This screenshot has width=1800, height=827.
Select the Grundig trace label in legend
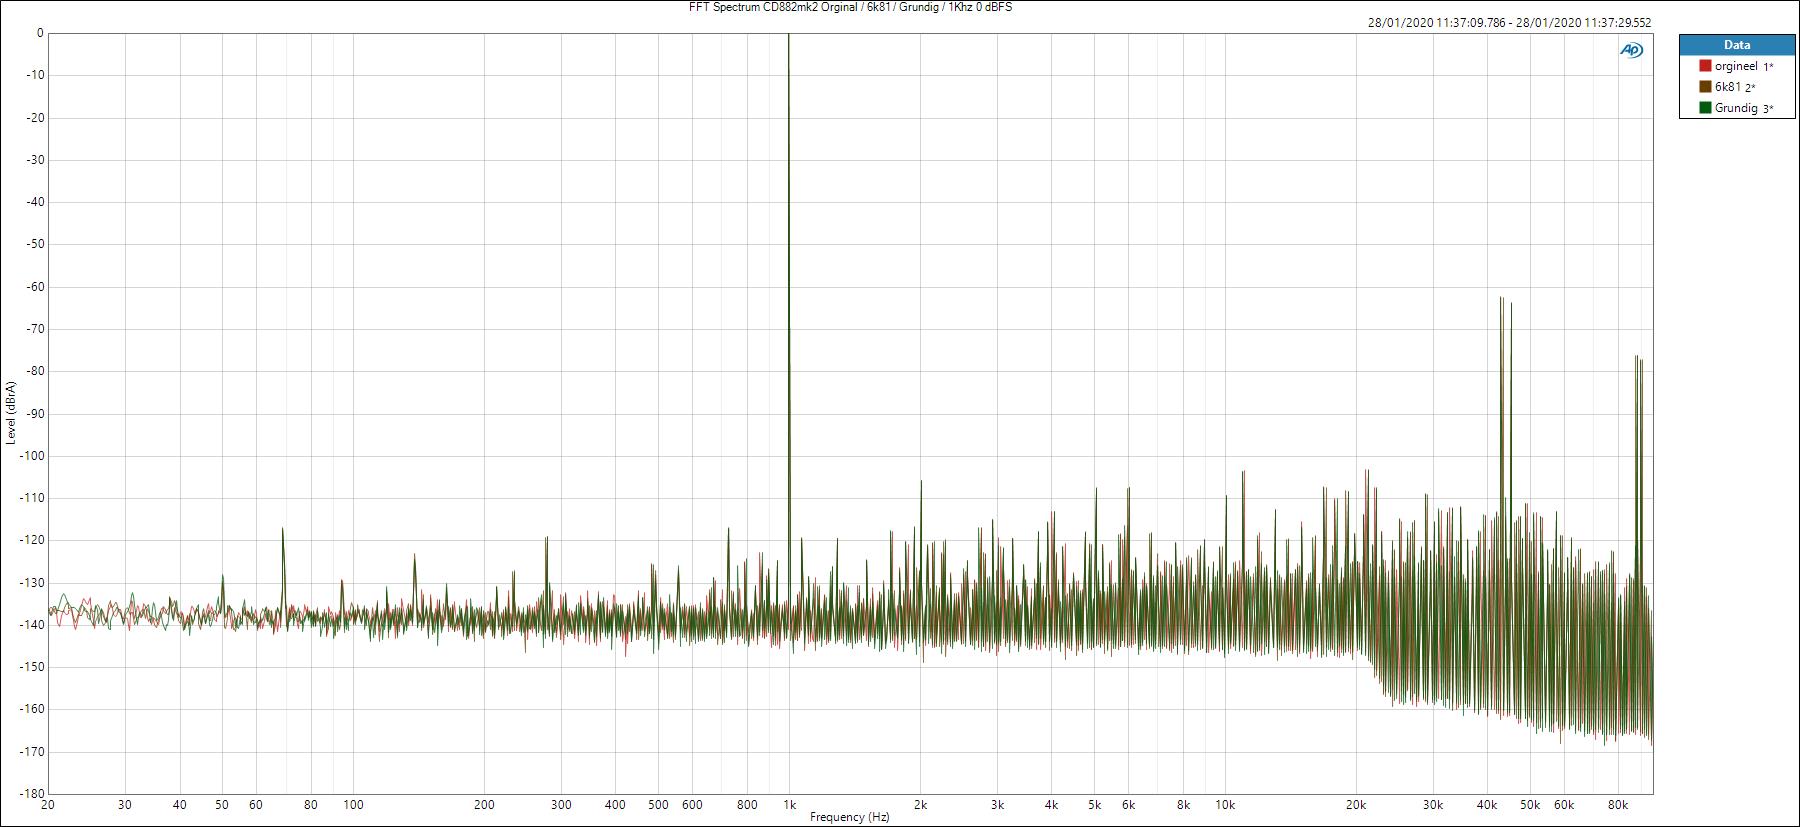[x=1735, y=108]
